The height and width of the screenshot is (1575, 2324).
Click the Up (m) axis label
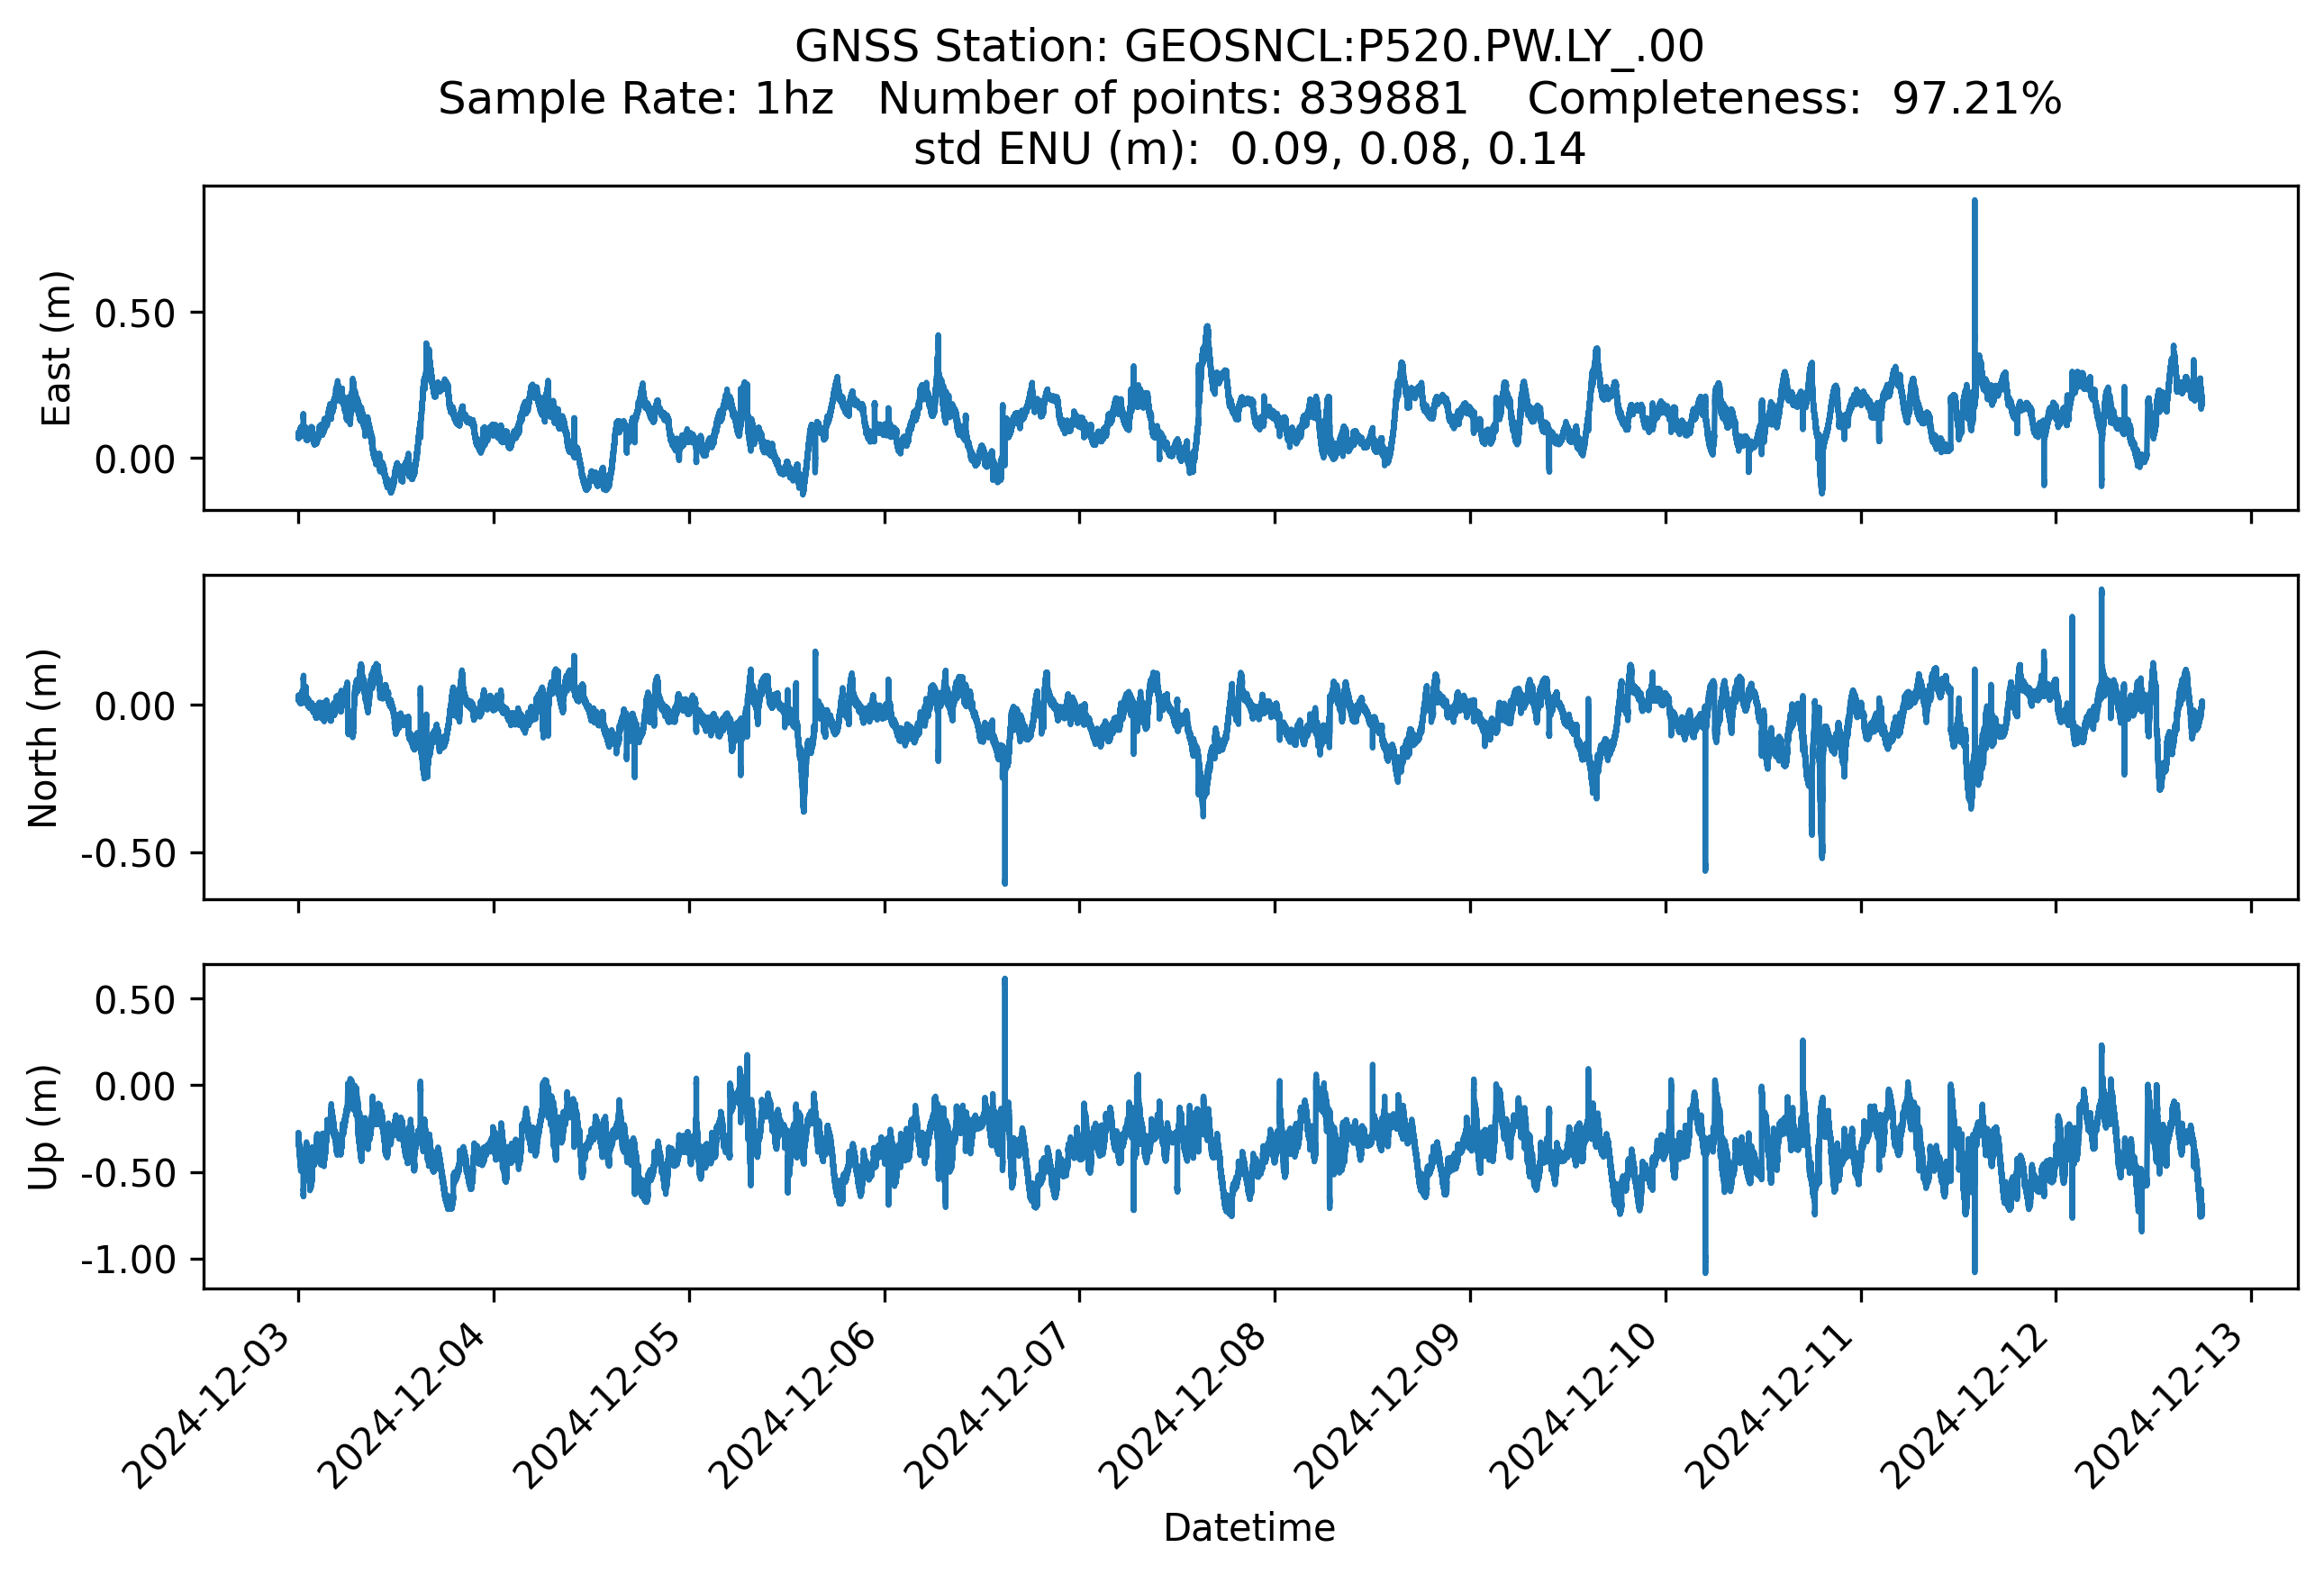coord(43,1127)
